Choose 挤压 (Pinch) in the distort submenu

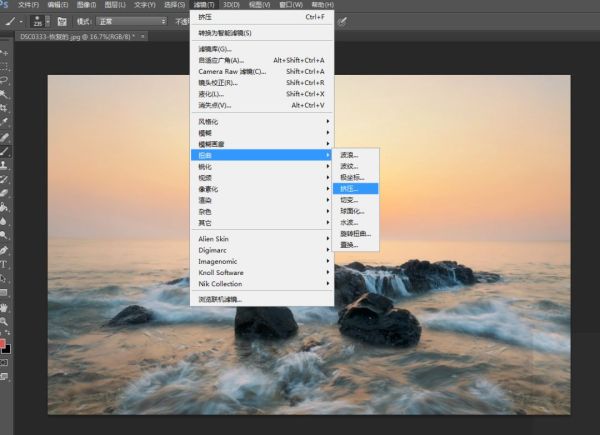(x=355, y=189)
